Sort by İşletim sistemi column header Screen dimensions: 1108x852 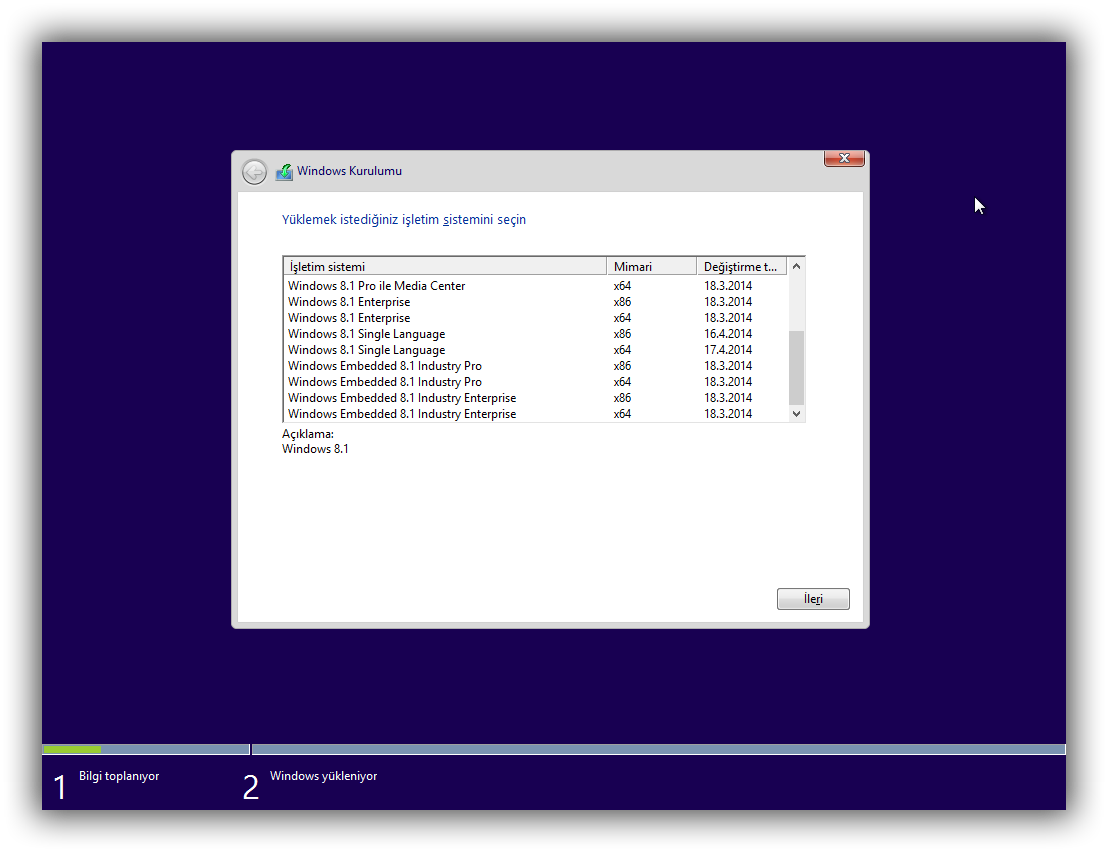[445, 266]
